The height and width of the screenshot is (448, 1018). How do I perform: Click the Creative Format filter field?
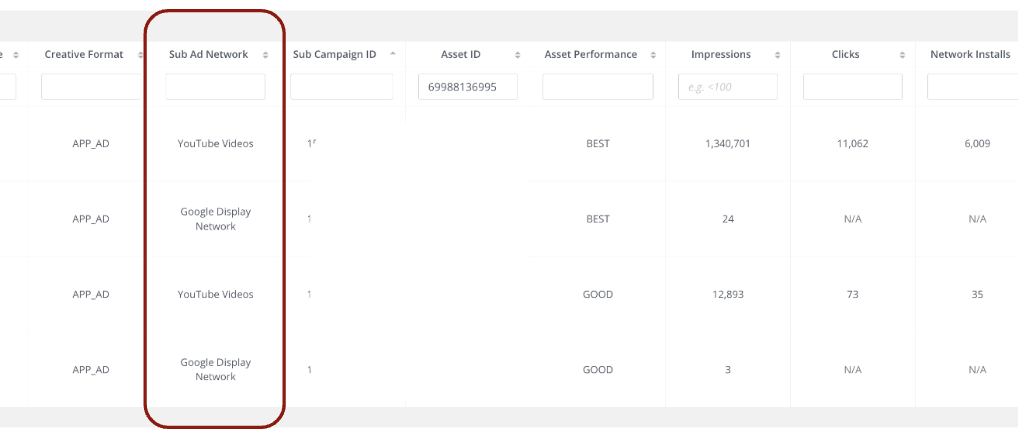[91, 86]
